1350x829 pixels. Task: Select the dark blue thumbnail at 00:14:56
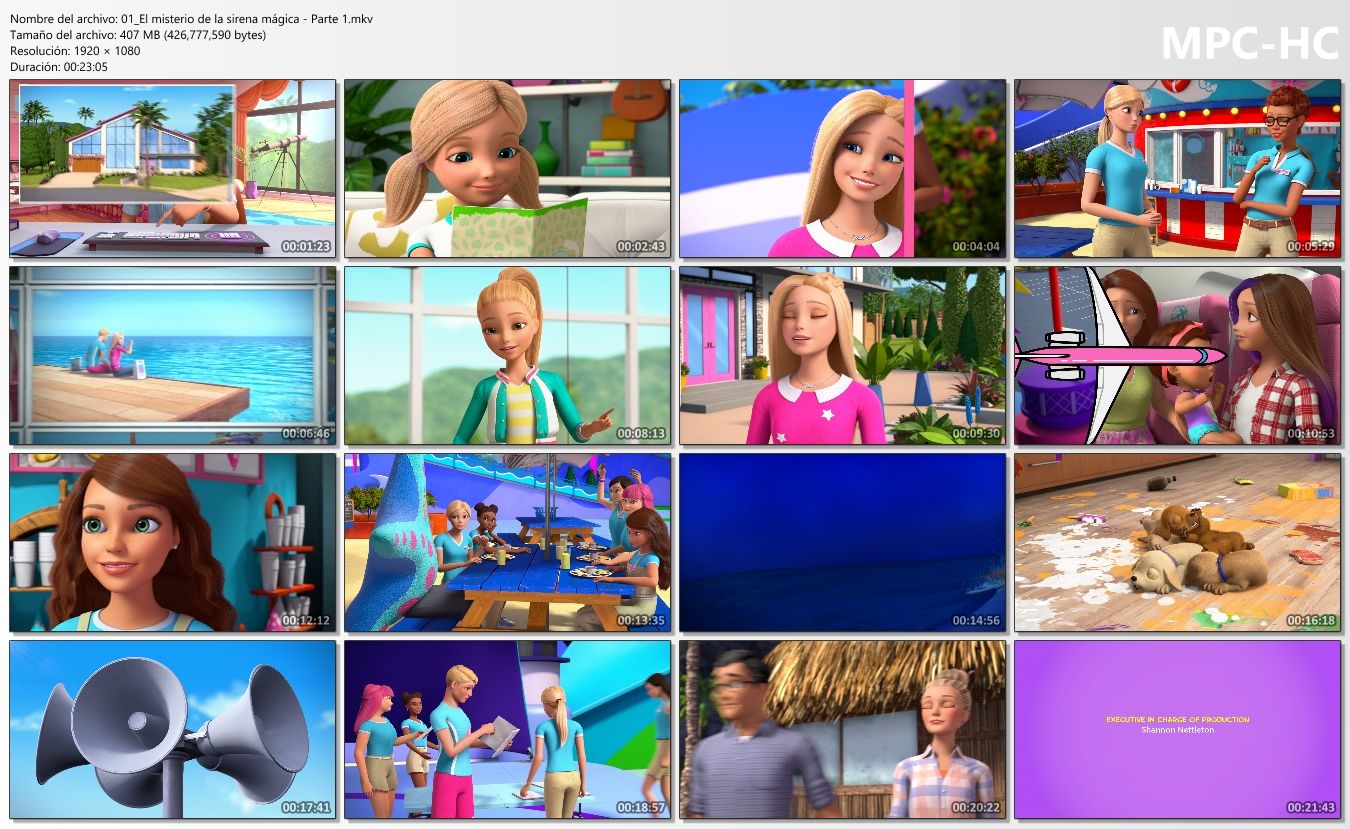[843, 543]
